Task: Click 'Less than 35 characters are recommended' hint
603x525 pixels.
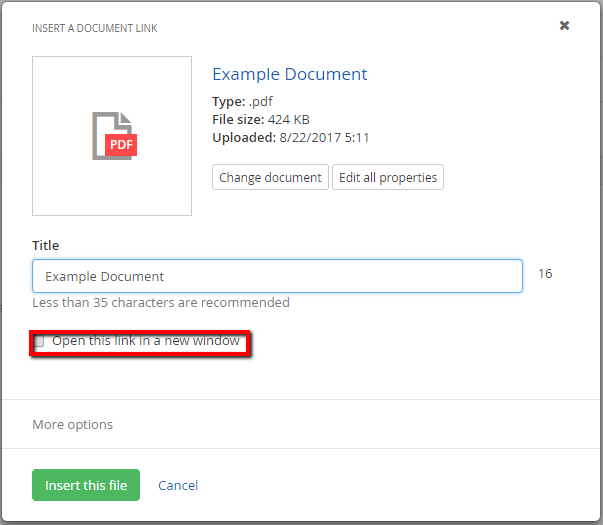Action: 161,303
